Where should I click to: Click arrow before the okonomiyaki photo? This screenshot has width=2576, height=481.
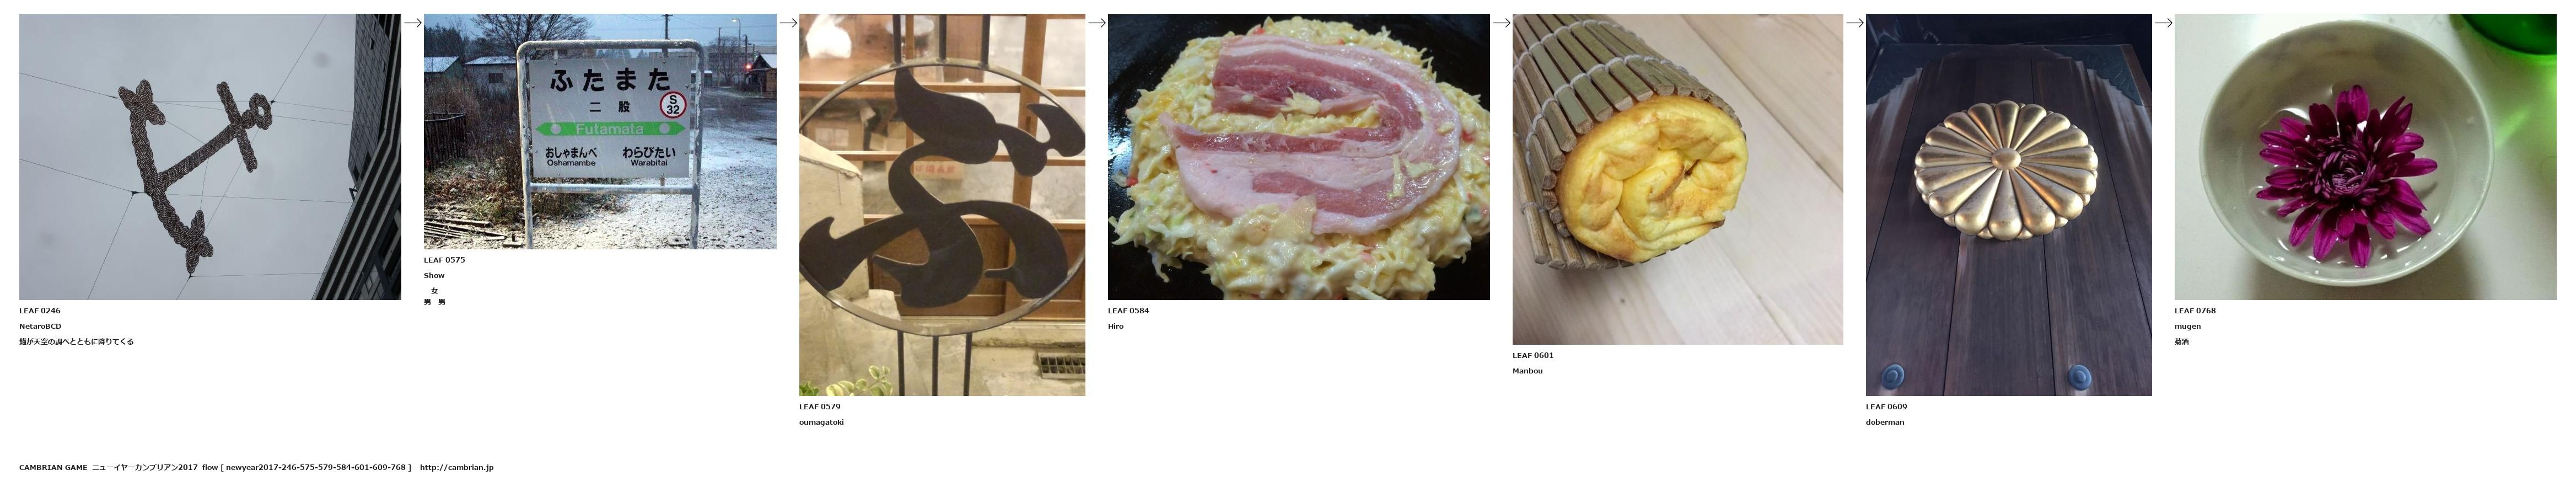[x=1097, y=23]
